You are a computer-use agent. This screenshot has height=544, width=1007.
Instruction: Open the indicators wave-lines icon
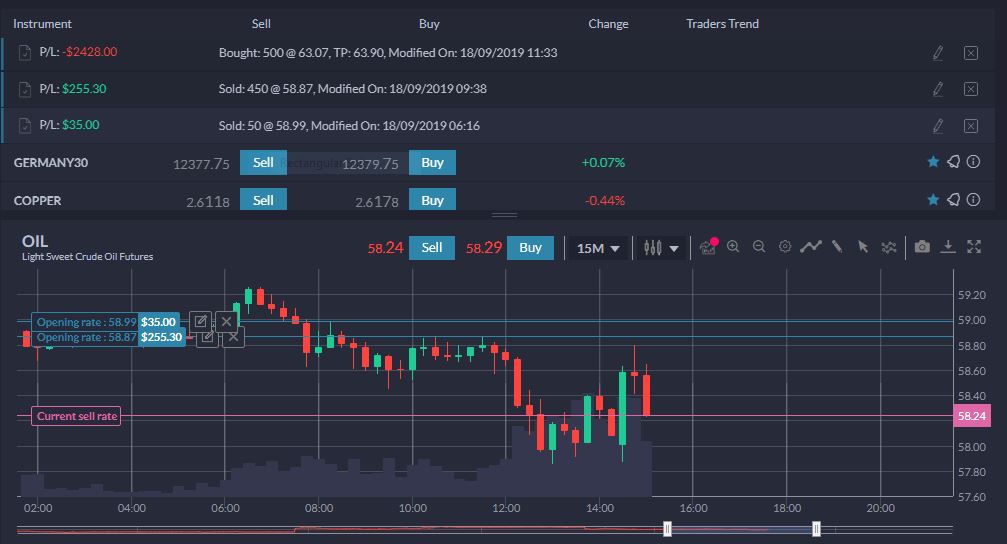click(x=889, y=247)
